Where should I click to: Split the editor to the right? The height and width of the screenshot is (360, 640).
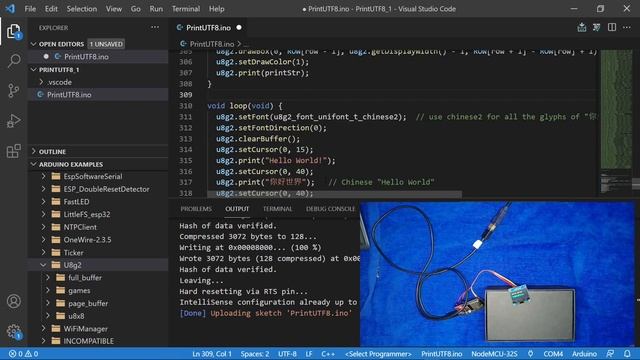[611, 27]
